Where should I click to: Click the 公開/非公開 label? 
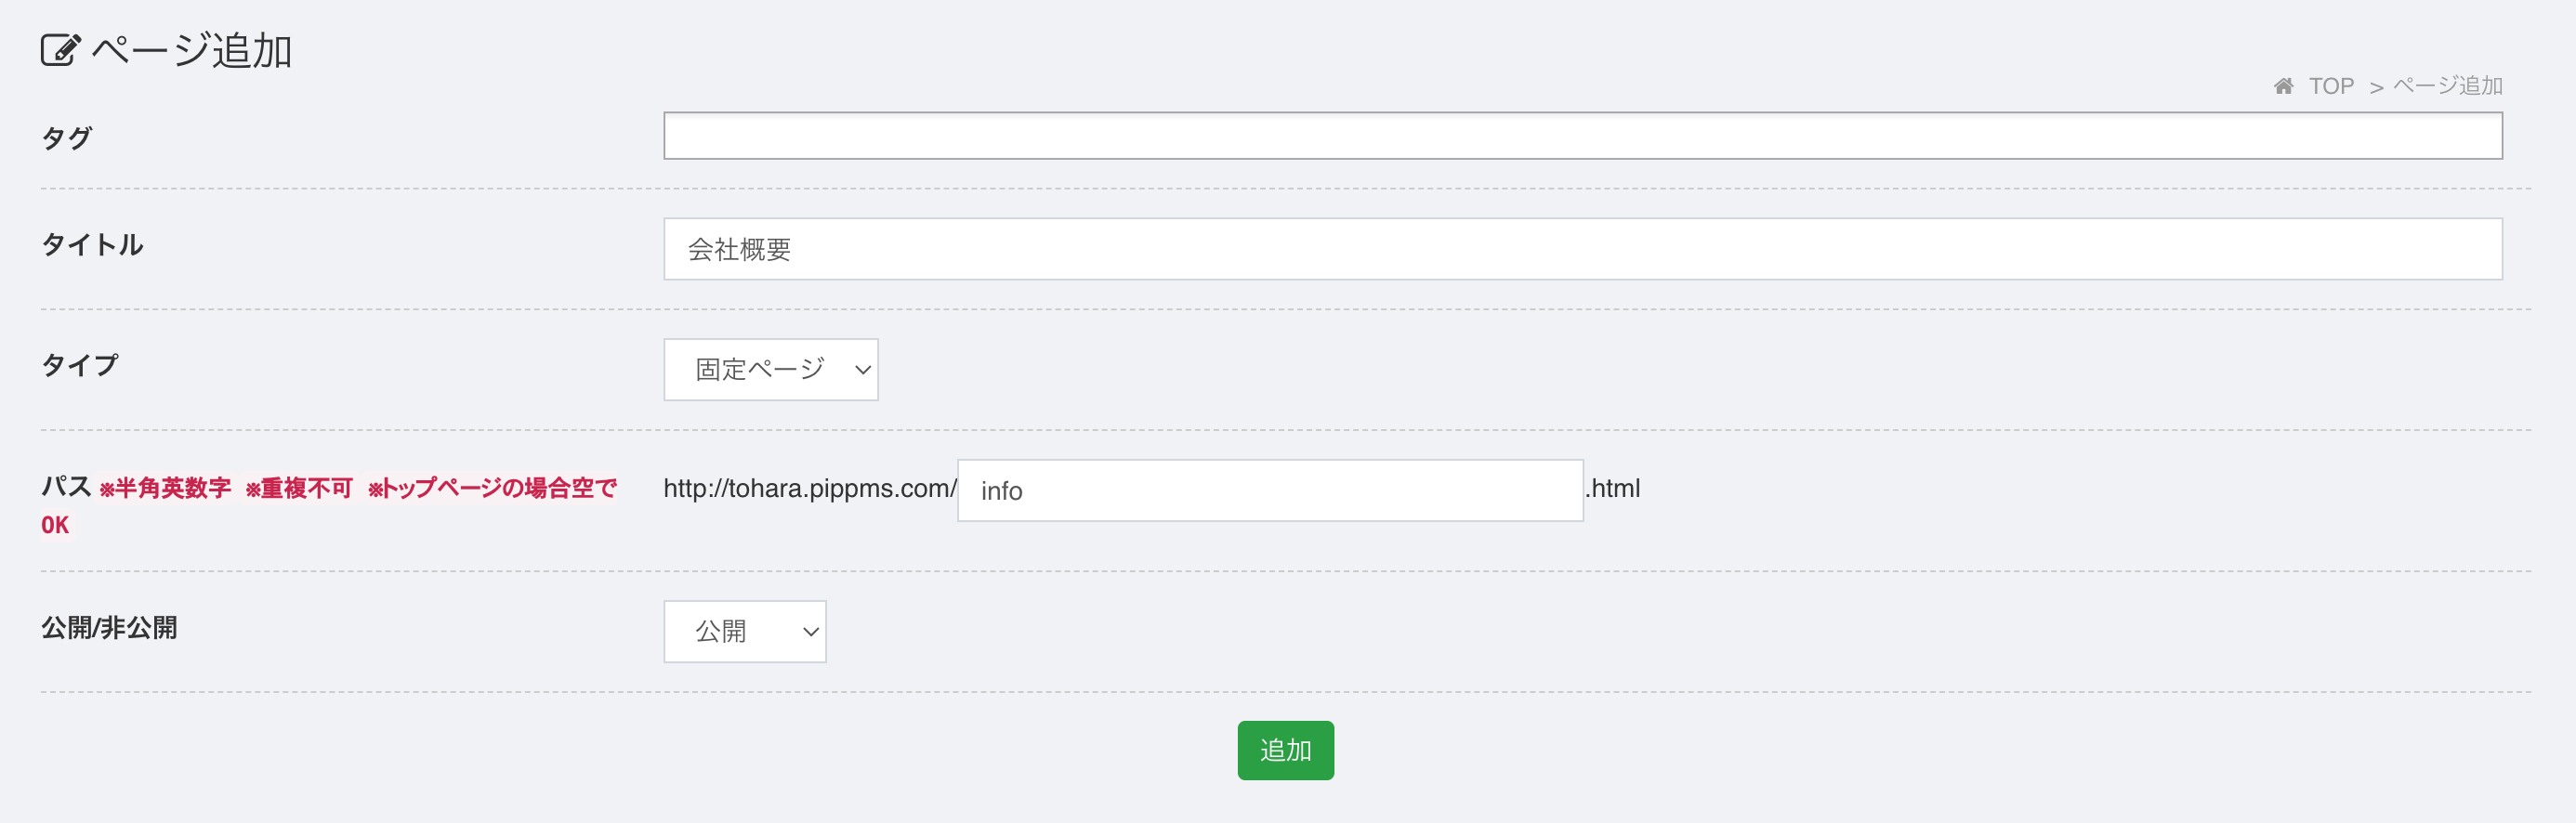click(x=109, y=628)
